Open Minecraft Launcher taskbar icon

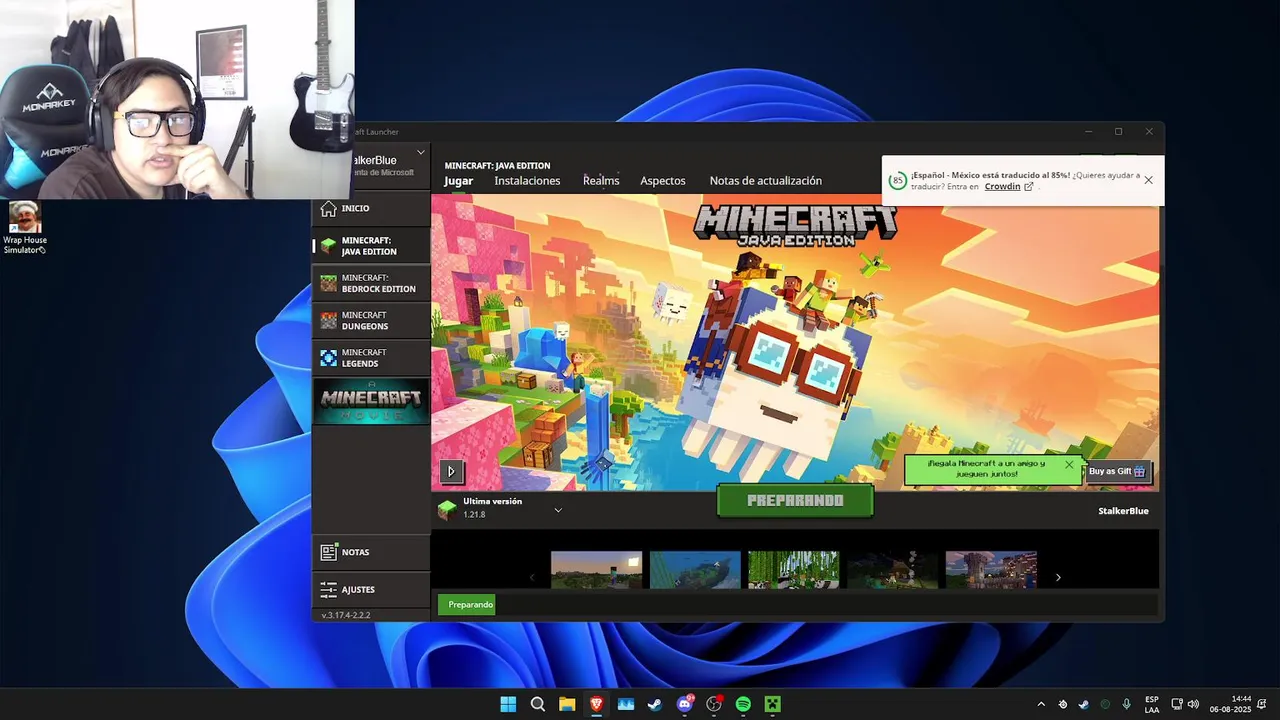(772, 704)
